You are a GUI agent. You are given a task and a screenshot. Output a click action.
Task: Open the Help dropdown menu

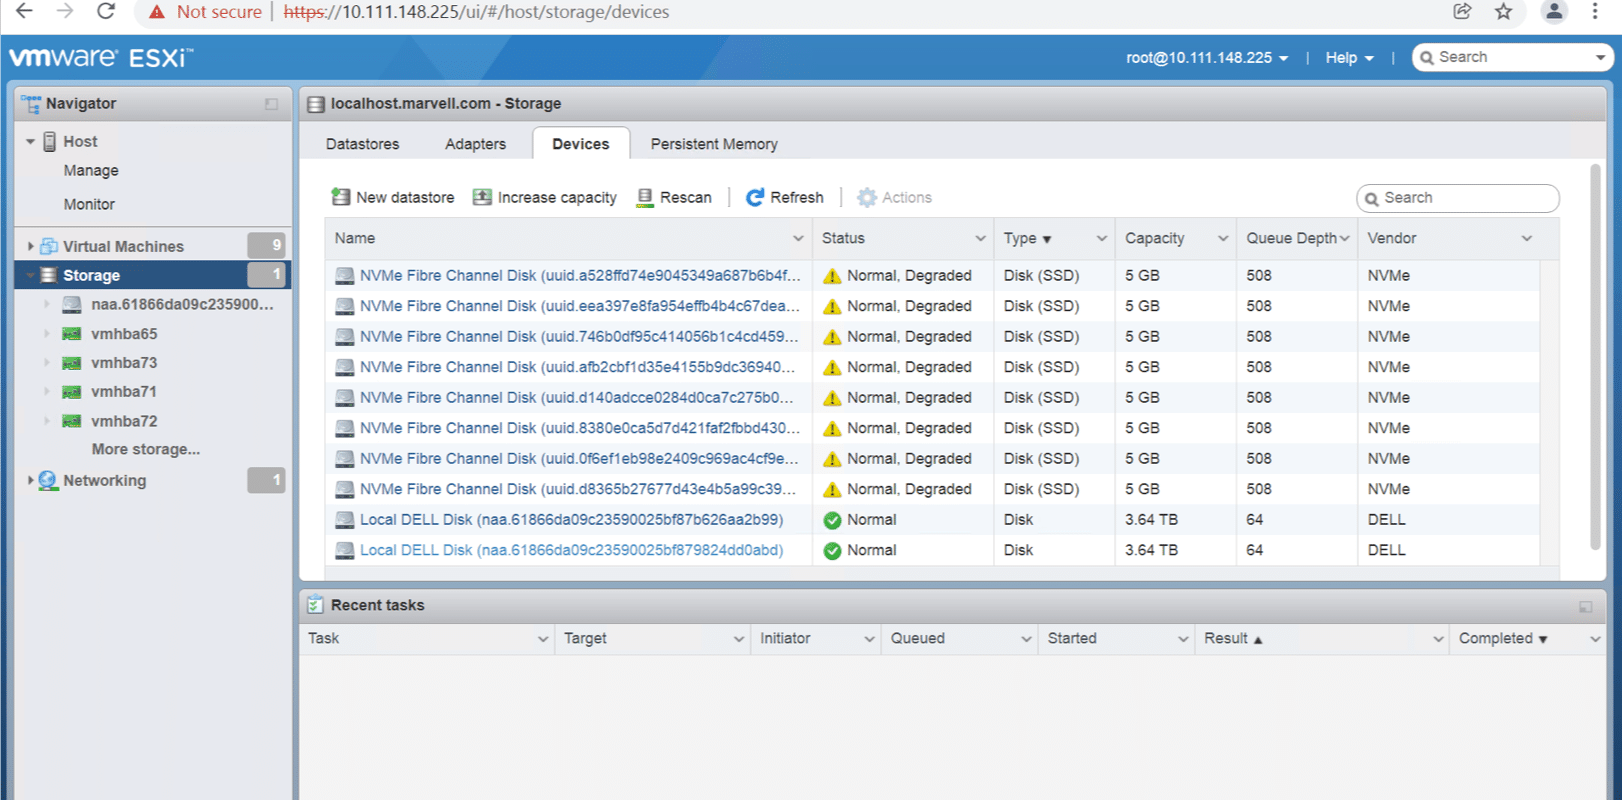click(1349, 58)
